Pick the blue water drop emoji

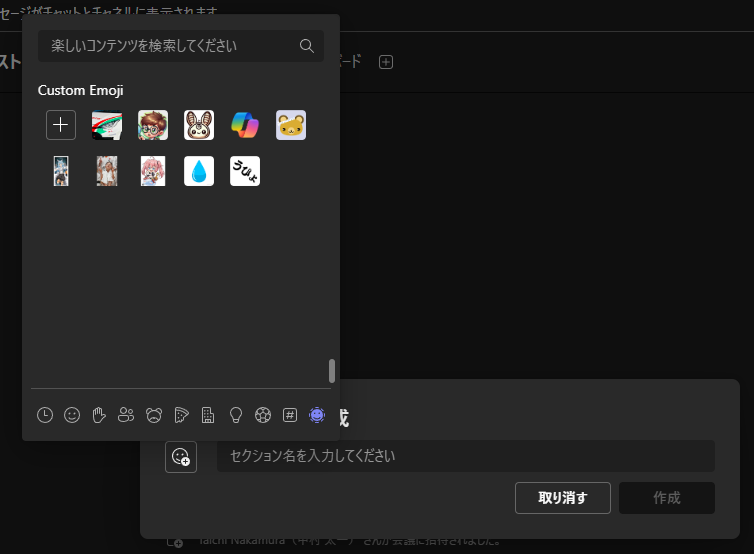click(x=199, y=171)
